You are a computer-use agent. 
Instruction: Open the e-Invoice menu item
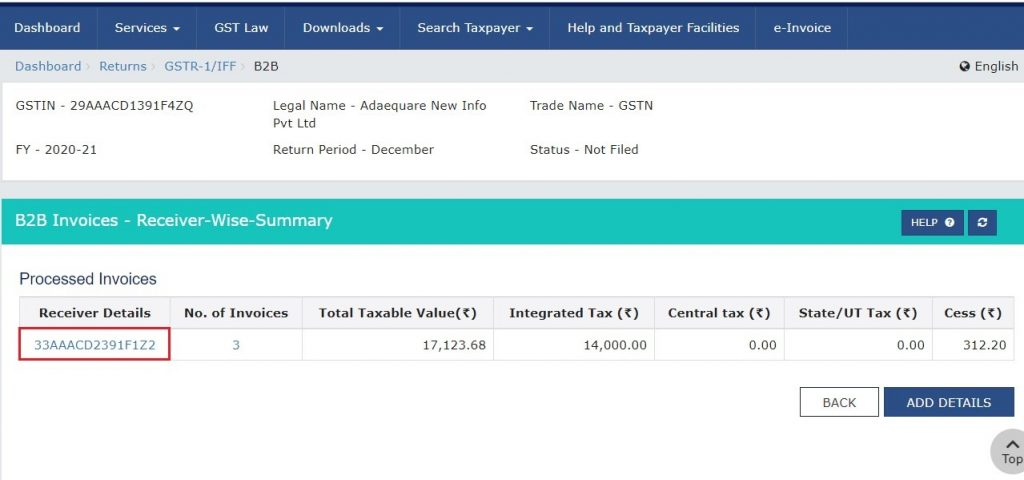(x=801, y=28)
